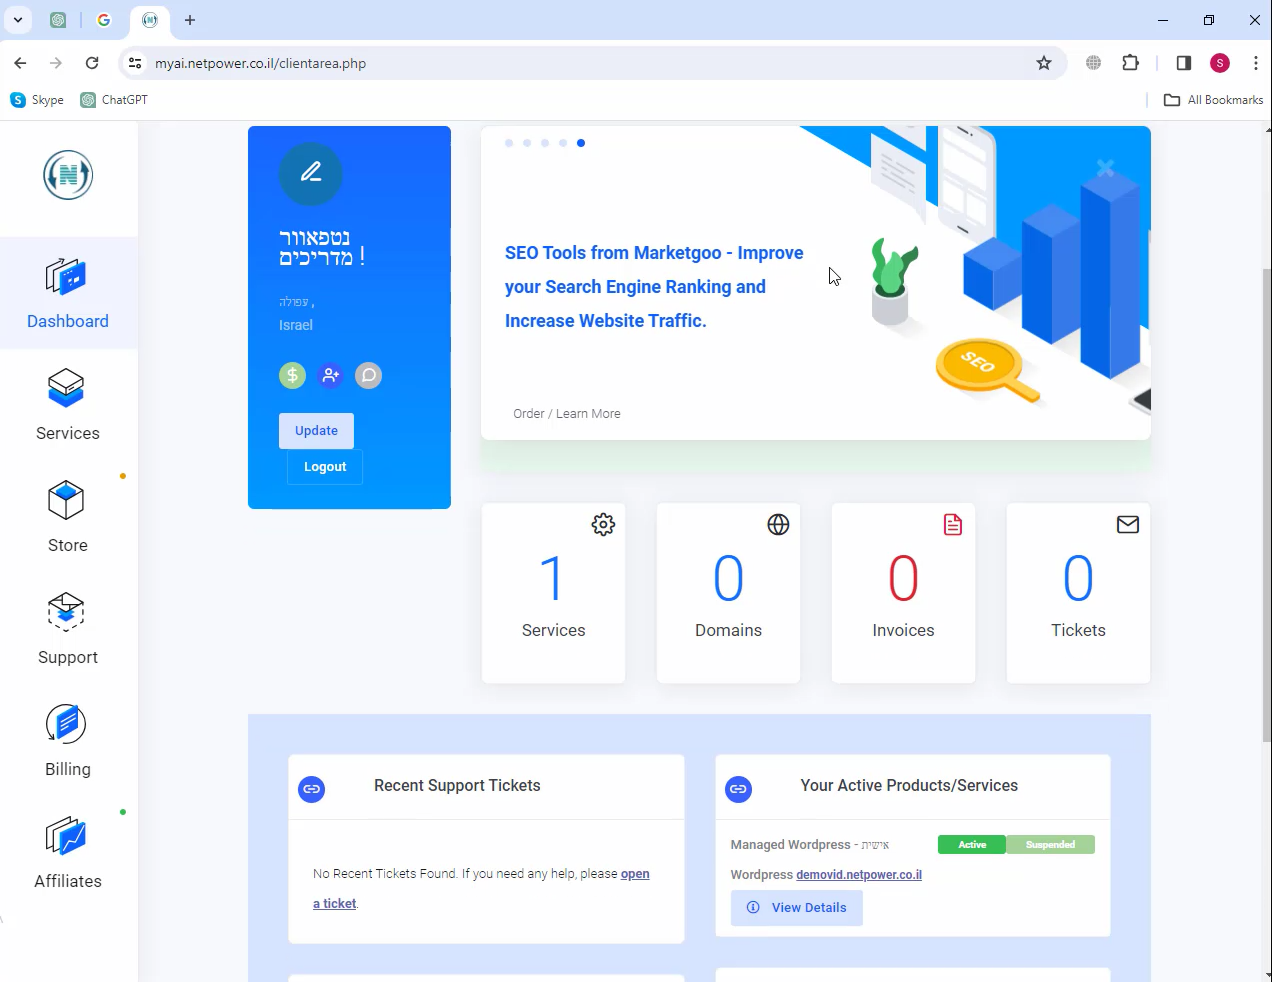Open the Invoices document tile icon
The height and width of the screenshot is (982, 1272).
click(x=953, y=525)
